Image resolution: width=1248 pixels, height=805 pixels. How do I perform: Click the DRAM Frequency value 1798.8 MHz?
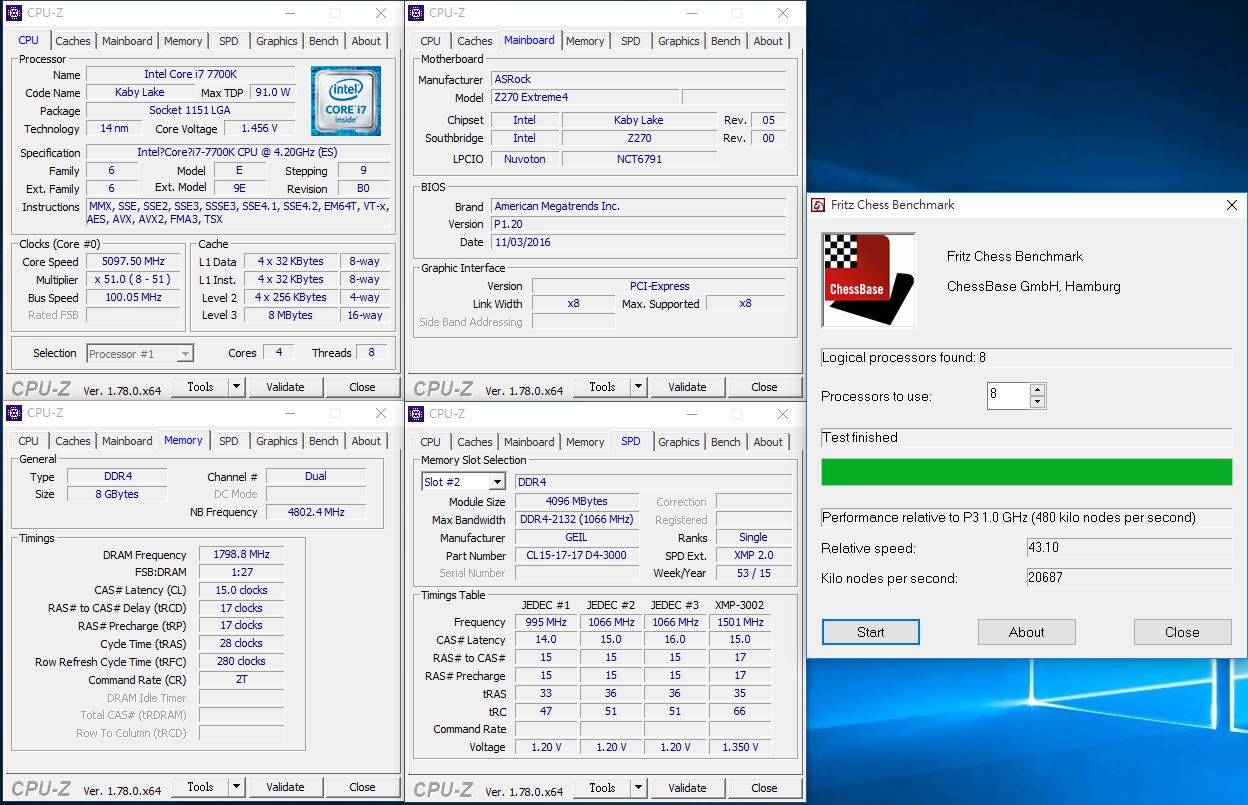[x=241, y=554]
